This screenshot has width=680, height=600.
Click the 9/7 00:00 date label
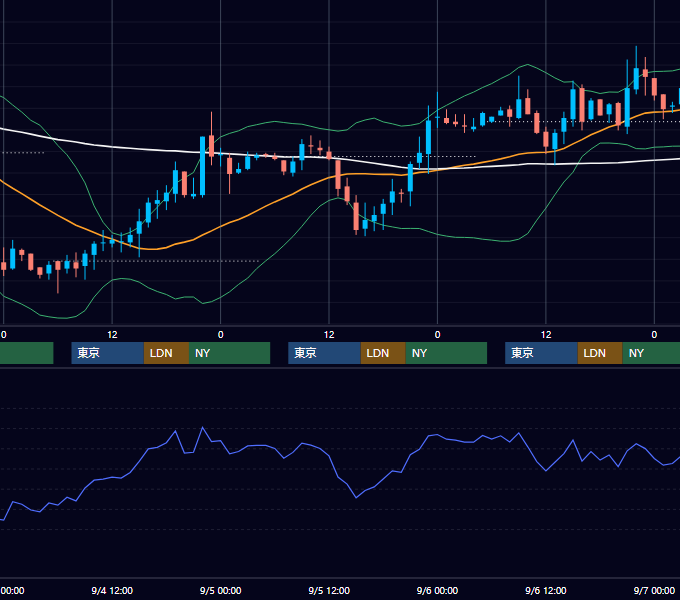click(x=654, y=590)
